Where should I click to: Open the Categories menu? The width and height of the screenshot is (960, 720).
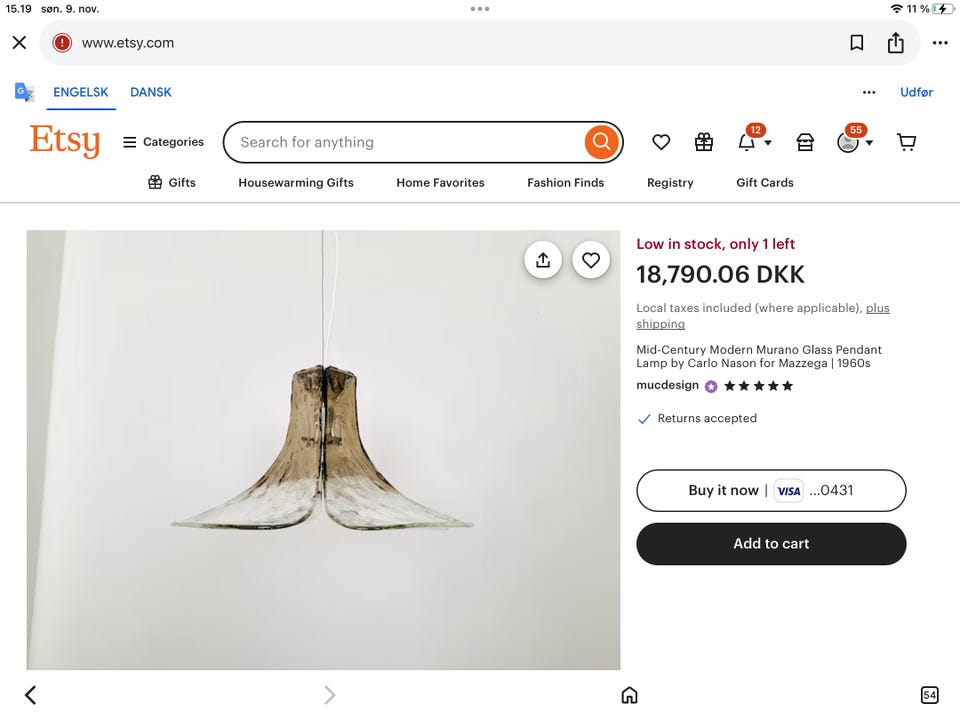click(x=162, y=141)
